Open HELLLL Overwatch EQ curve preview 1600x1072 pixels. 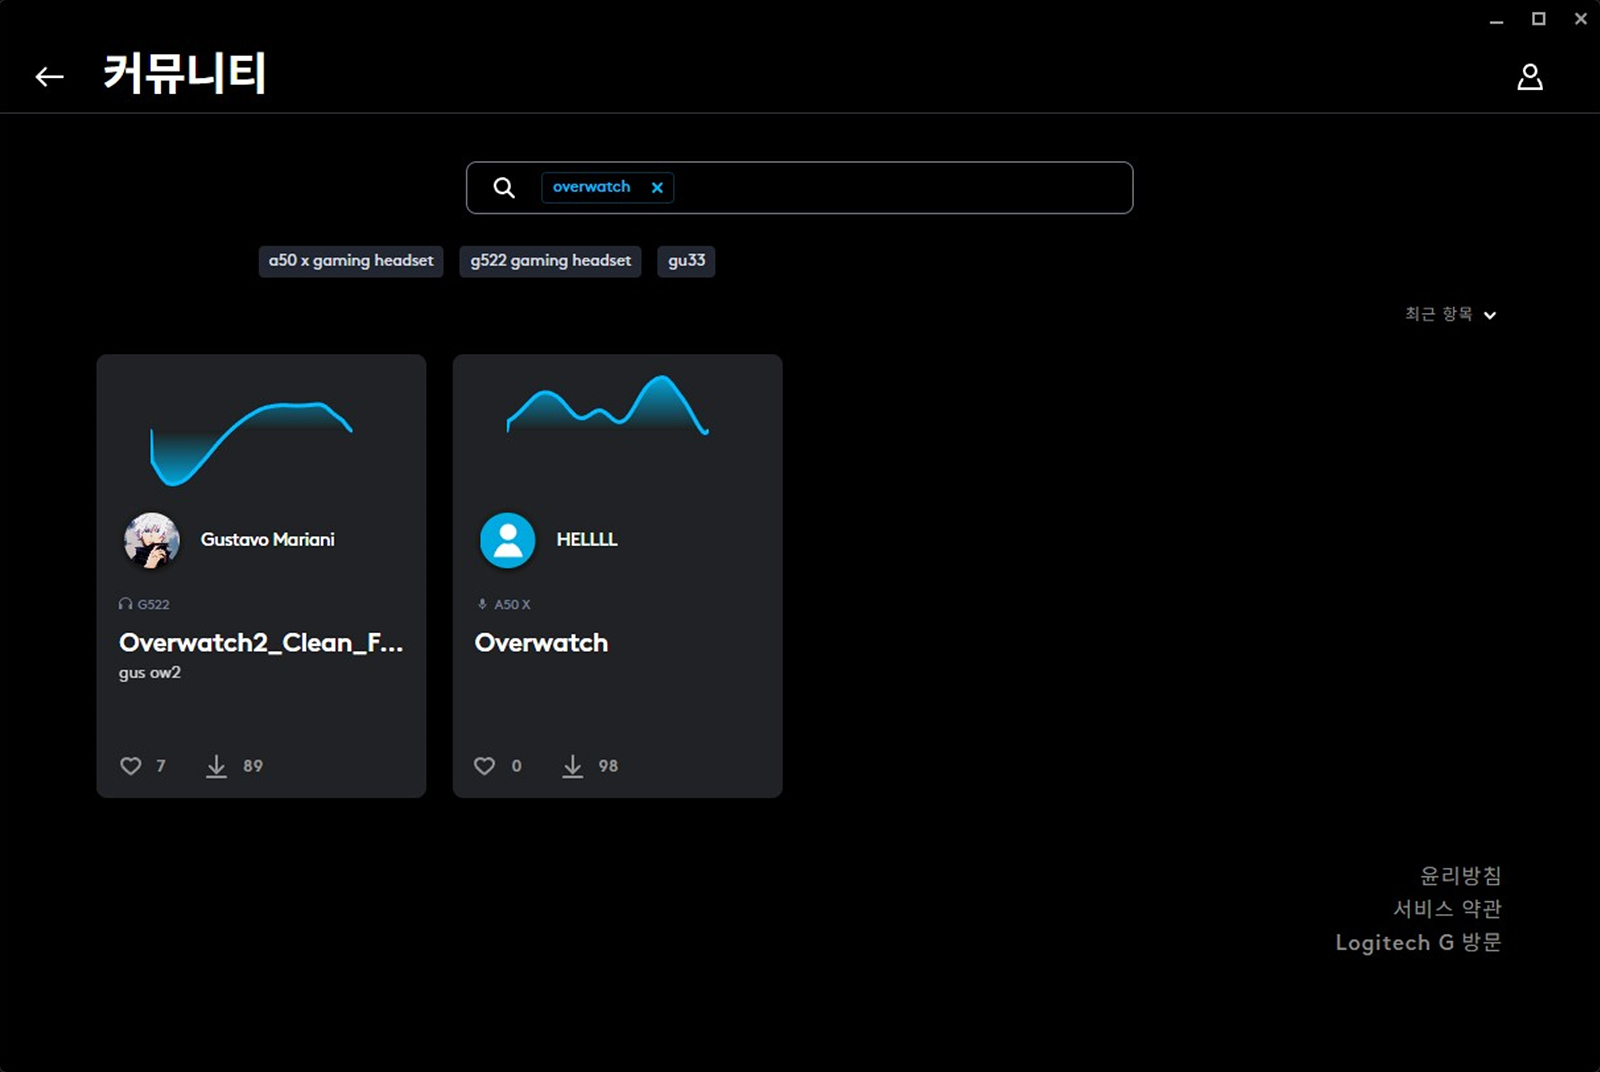[x=608, y=405]
